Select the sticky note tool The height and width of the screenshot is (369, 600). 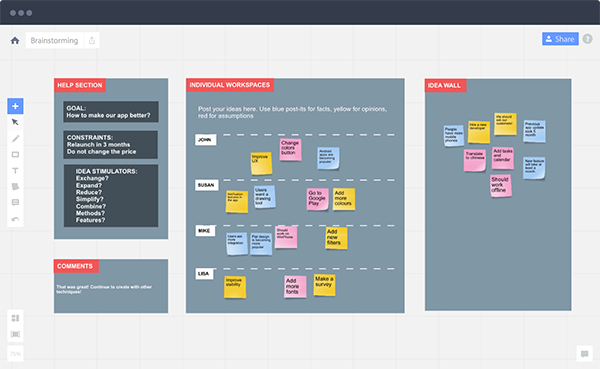pyautogui.click(x=15, y=186)
